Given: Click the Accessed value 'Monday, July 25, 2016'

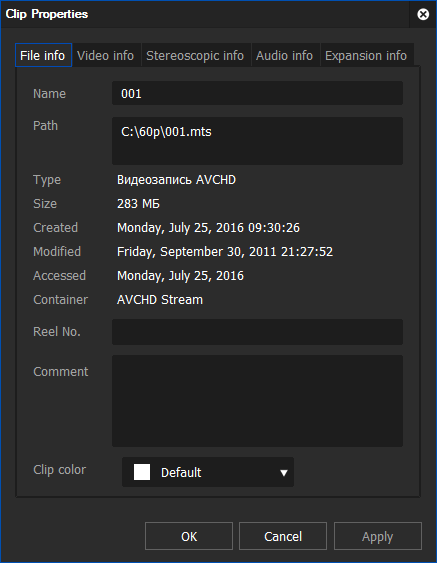Looking at the screenshot, I should click(180, 276).
